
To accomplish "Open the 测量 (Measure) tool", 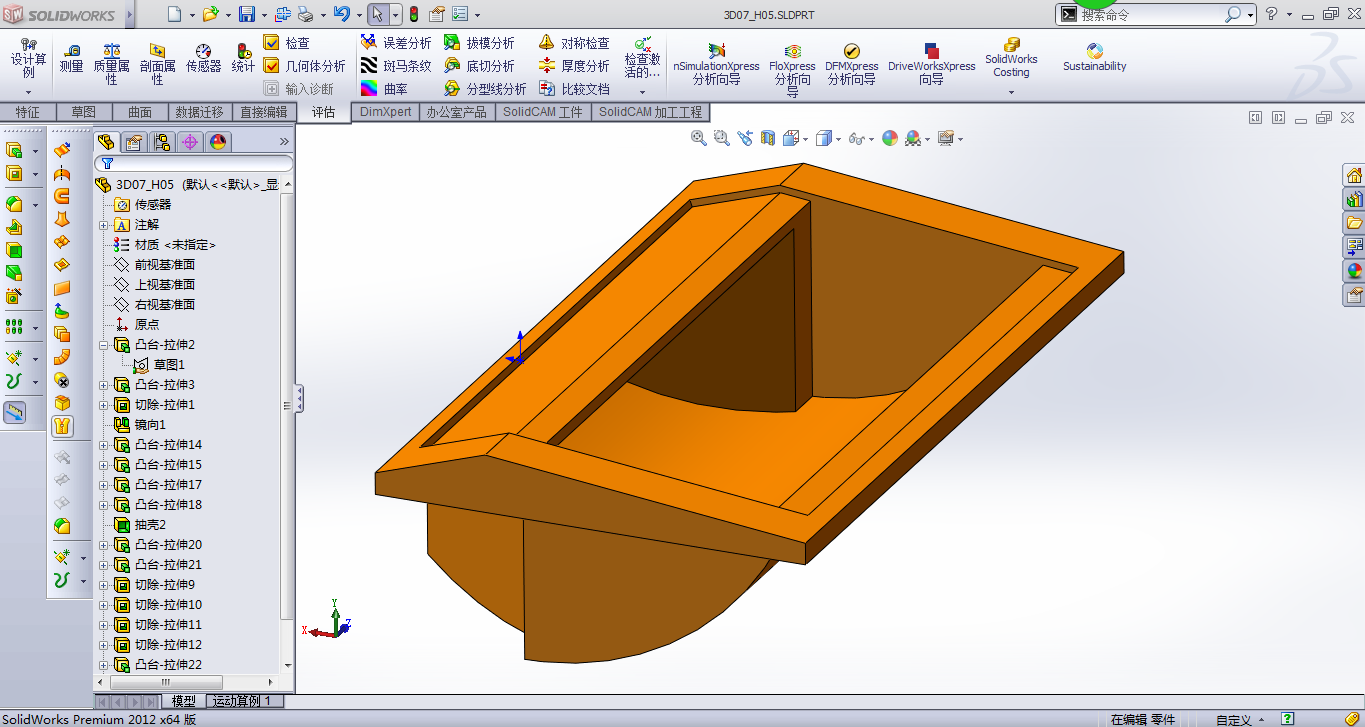I will click(71, 58).
